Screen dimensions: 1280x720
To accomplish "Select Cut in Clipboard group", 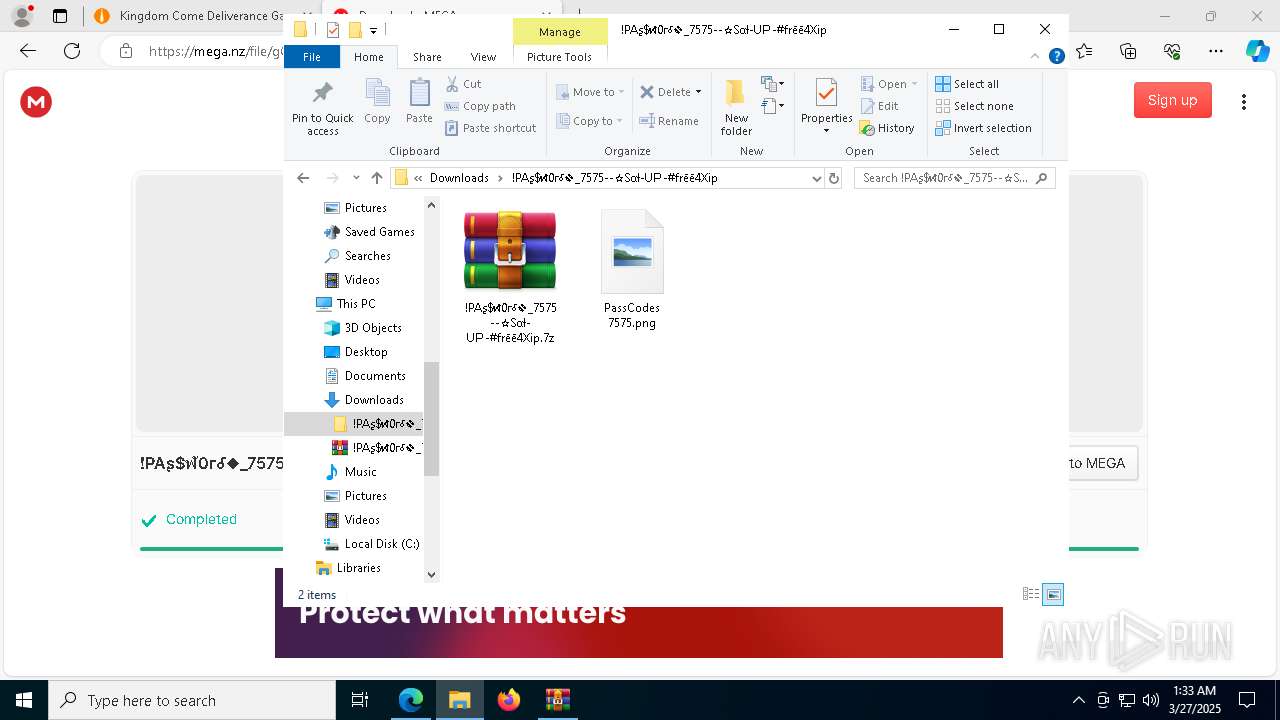I will 463,84.
